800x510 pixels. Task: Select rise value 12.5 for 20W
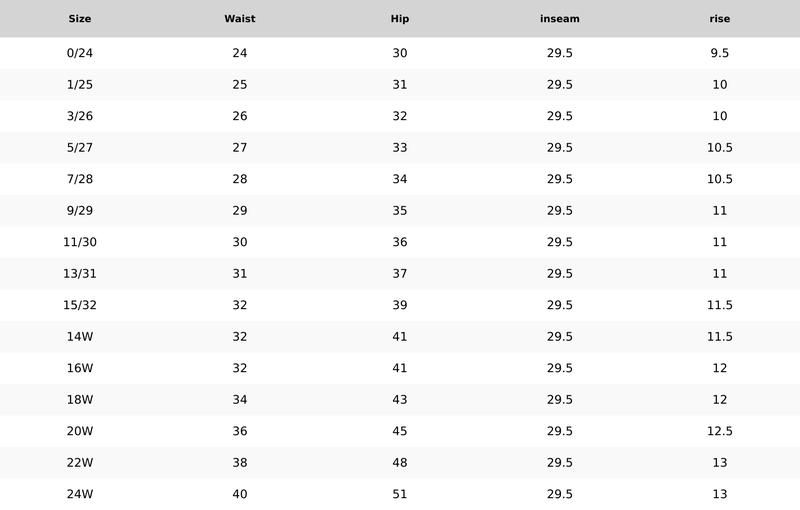click(719, 431)
